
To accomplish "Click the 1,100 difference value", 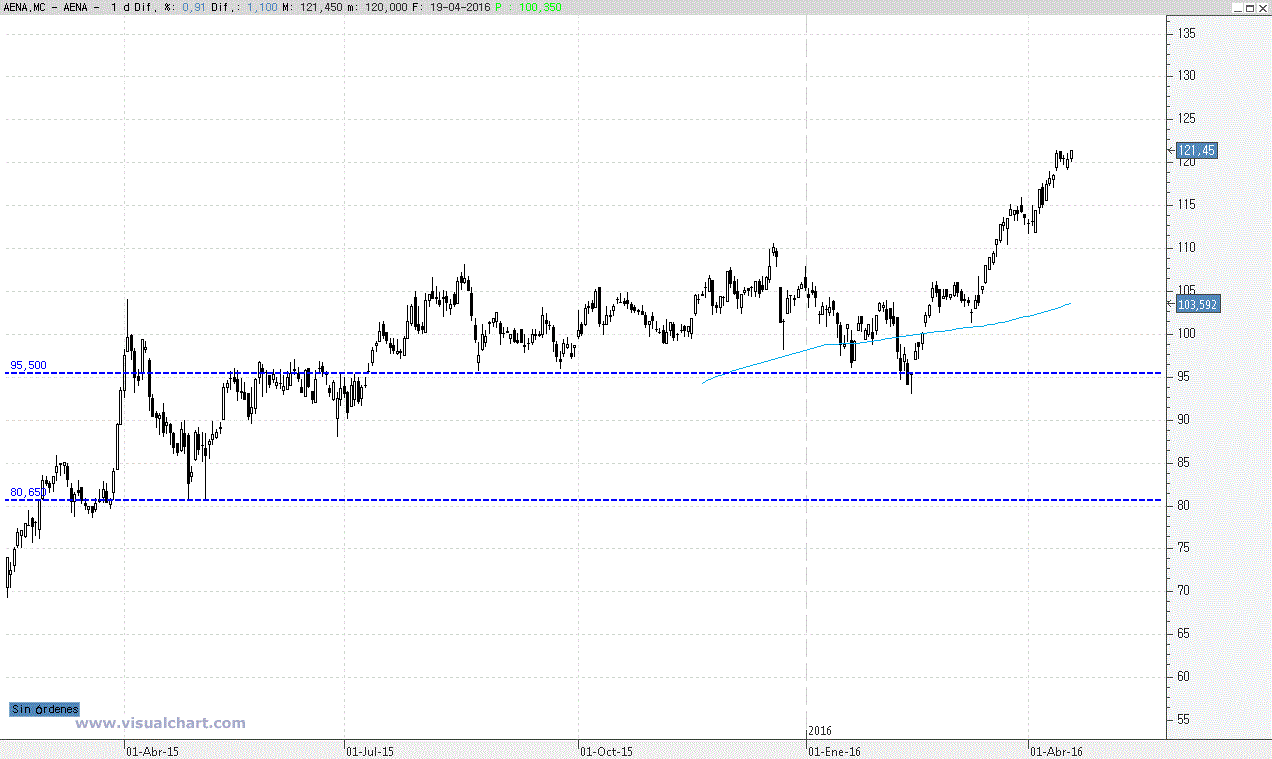I will (x=261, y=7).
